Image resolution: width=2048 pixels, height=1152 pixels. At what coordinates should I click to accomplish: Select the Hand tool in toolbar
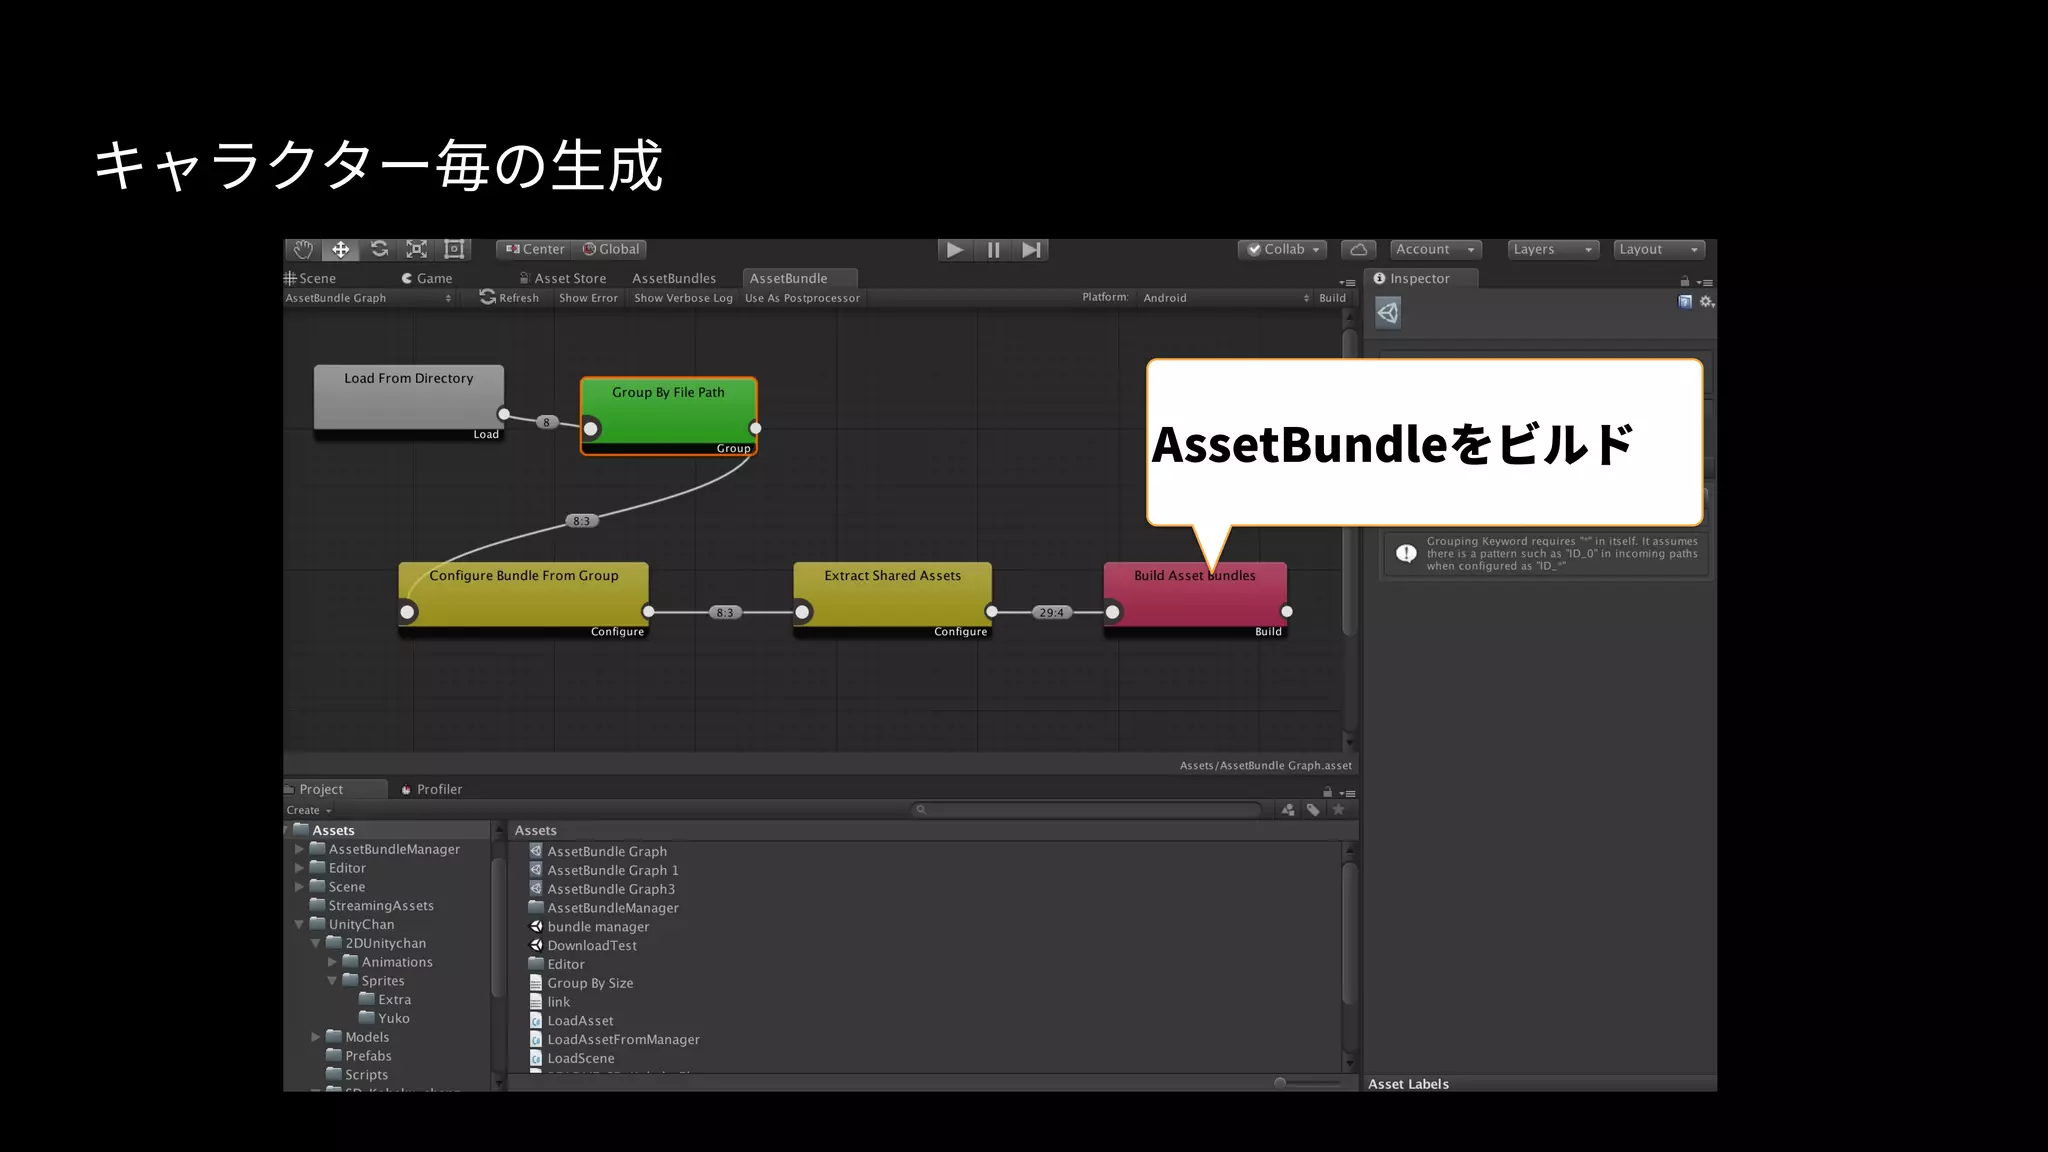tap(303, 249)
